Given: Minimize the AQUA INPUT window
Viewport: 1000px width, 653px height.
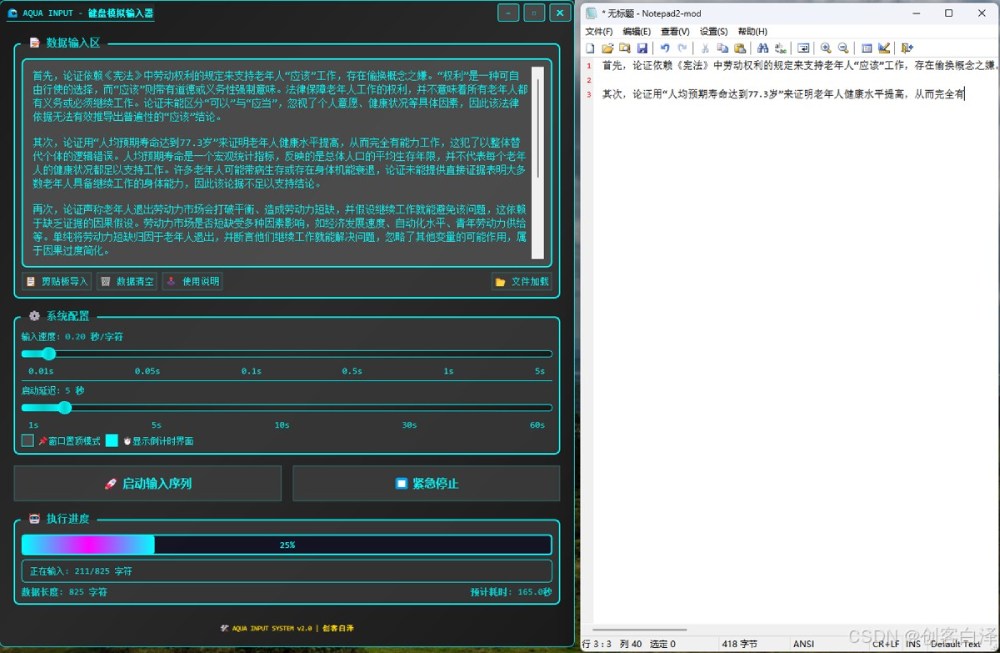Looking at the screenshot, I should pyautogui.click(x=508, y=13).
